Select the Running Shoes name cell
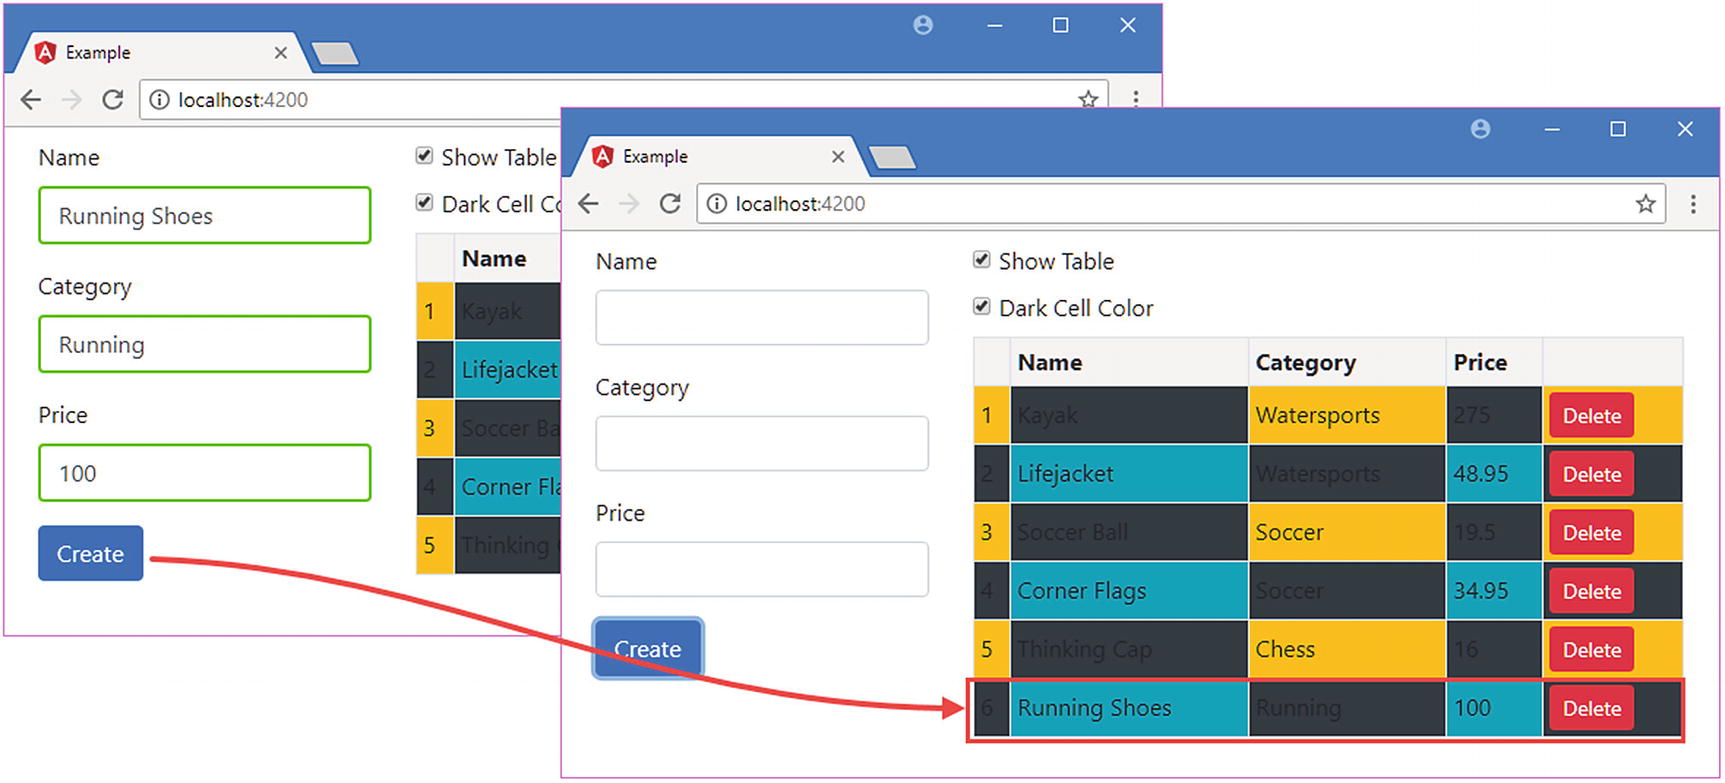Screen dimensions: 1725x783 tap(1129, 708)
